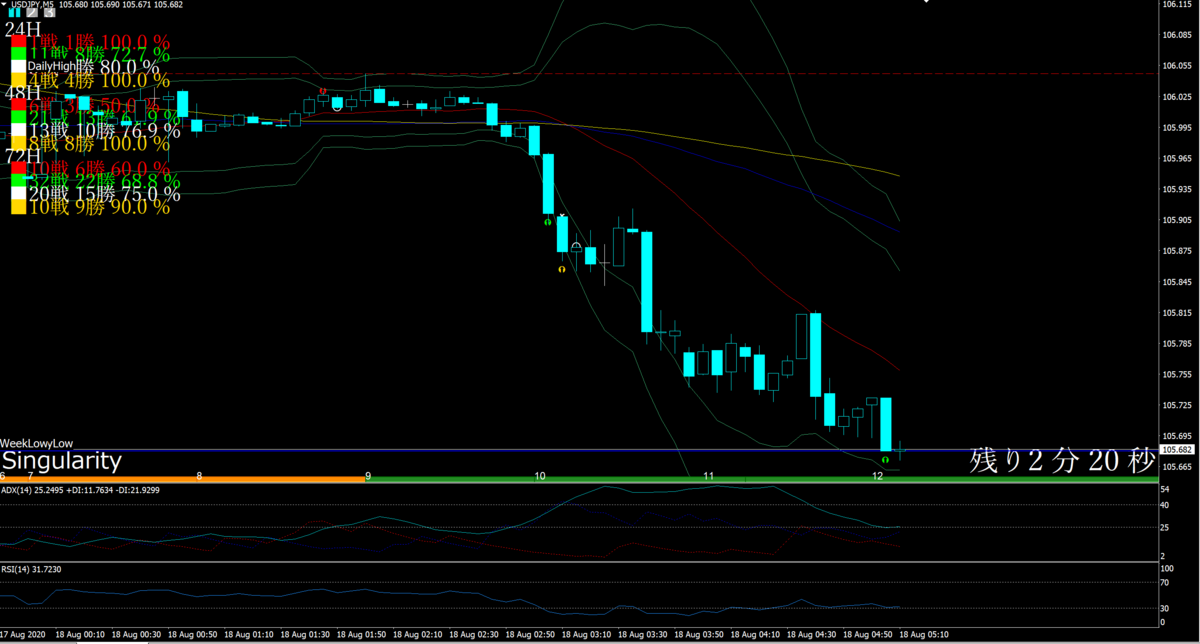Screen dimensions: 1200x644
Task: Click the 残り2分20秒 countdown timer text
Action: (1062, 461)
